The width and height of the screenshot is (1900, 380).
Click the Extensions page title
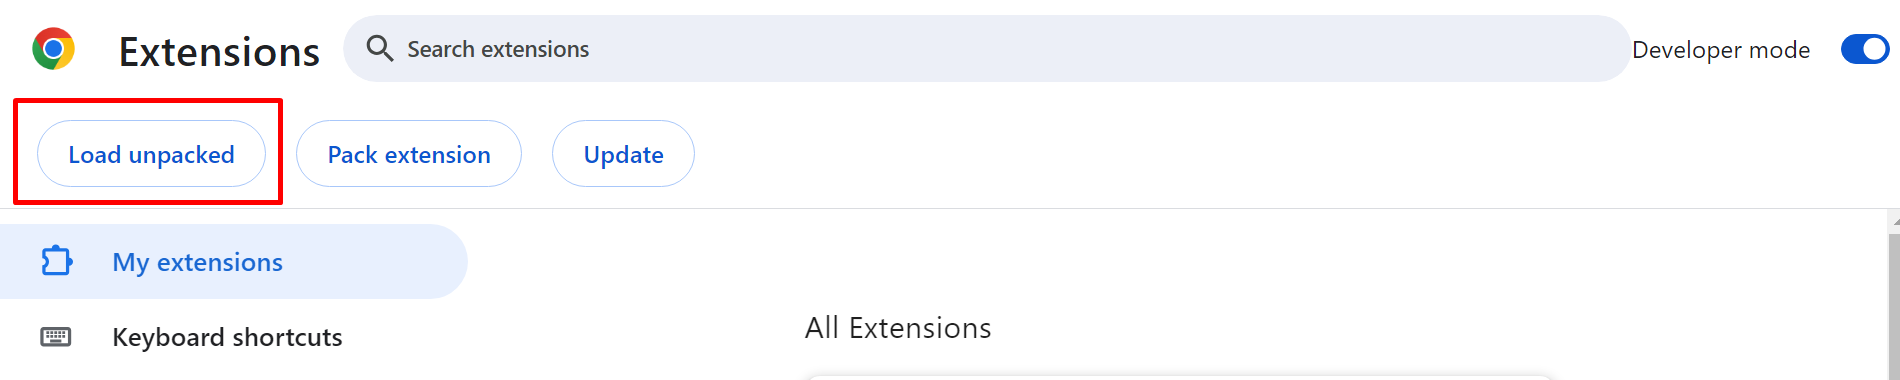219,51
